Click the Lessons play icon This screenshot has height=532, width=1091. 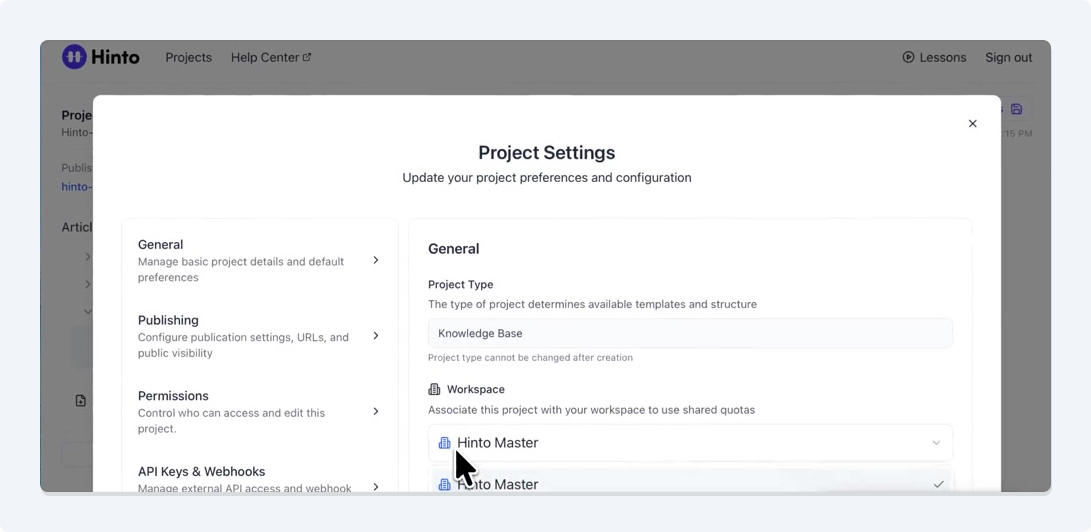pos(908,57)
